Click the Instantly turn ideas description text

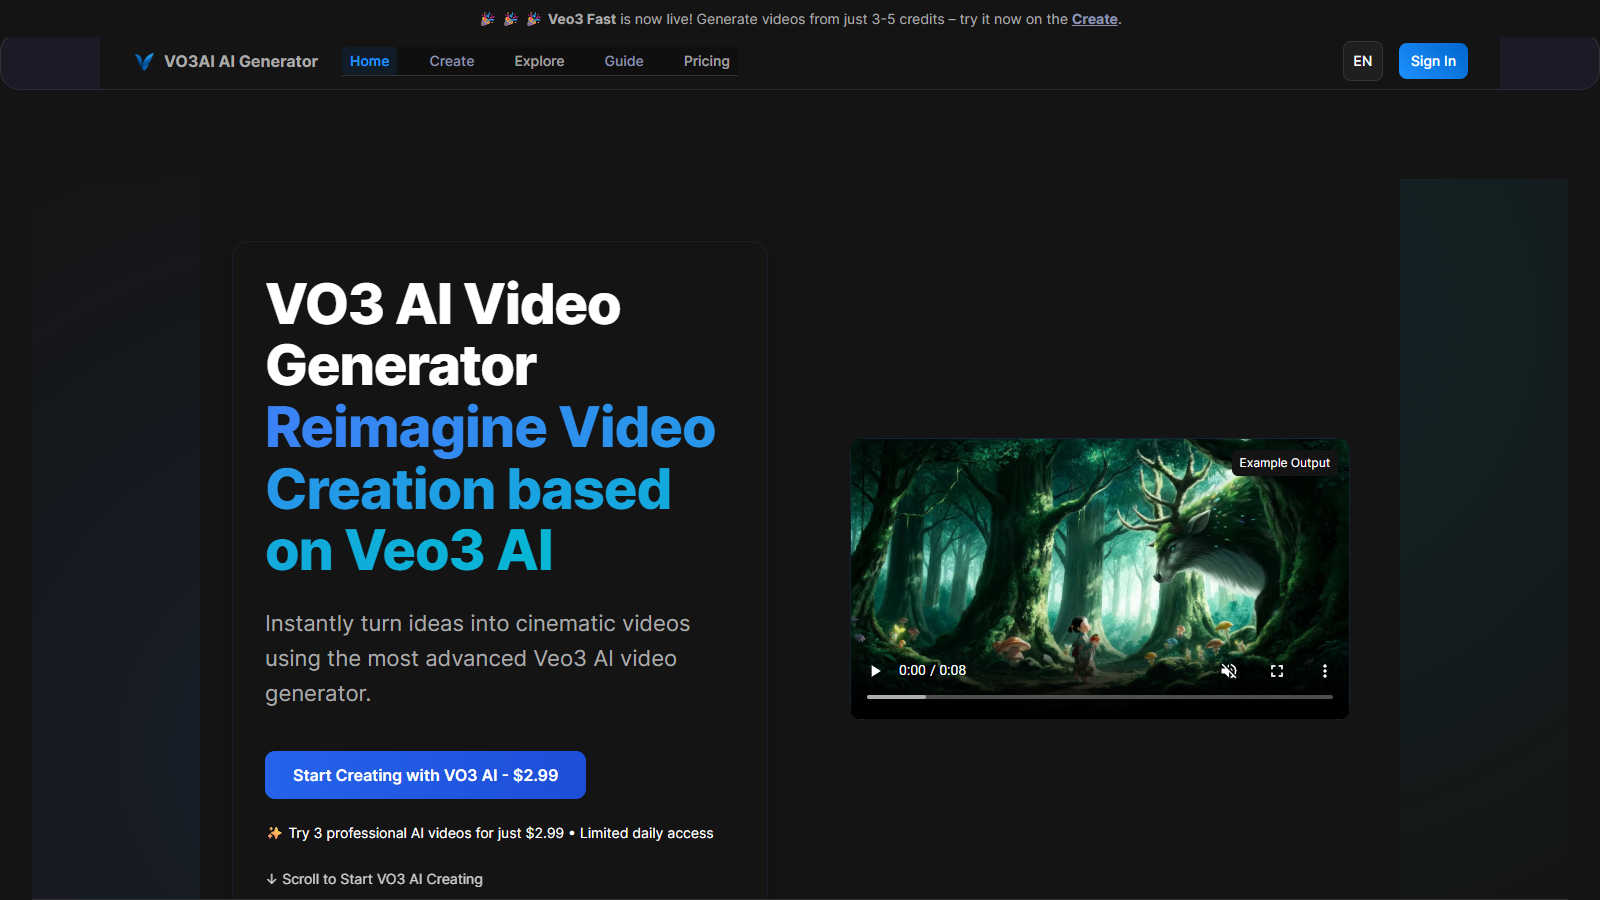tap(478, 658)
